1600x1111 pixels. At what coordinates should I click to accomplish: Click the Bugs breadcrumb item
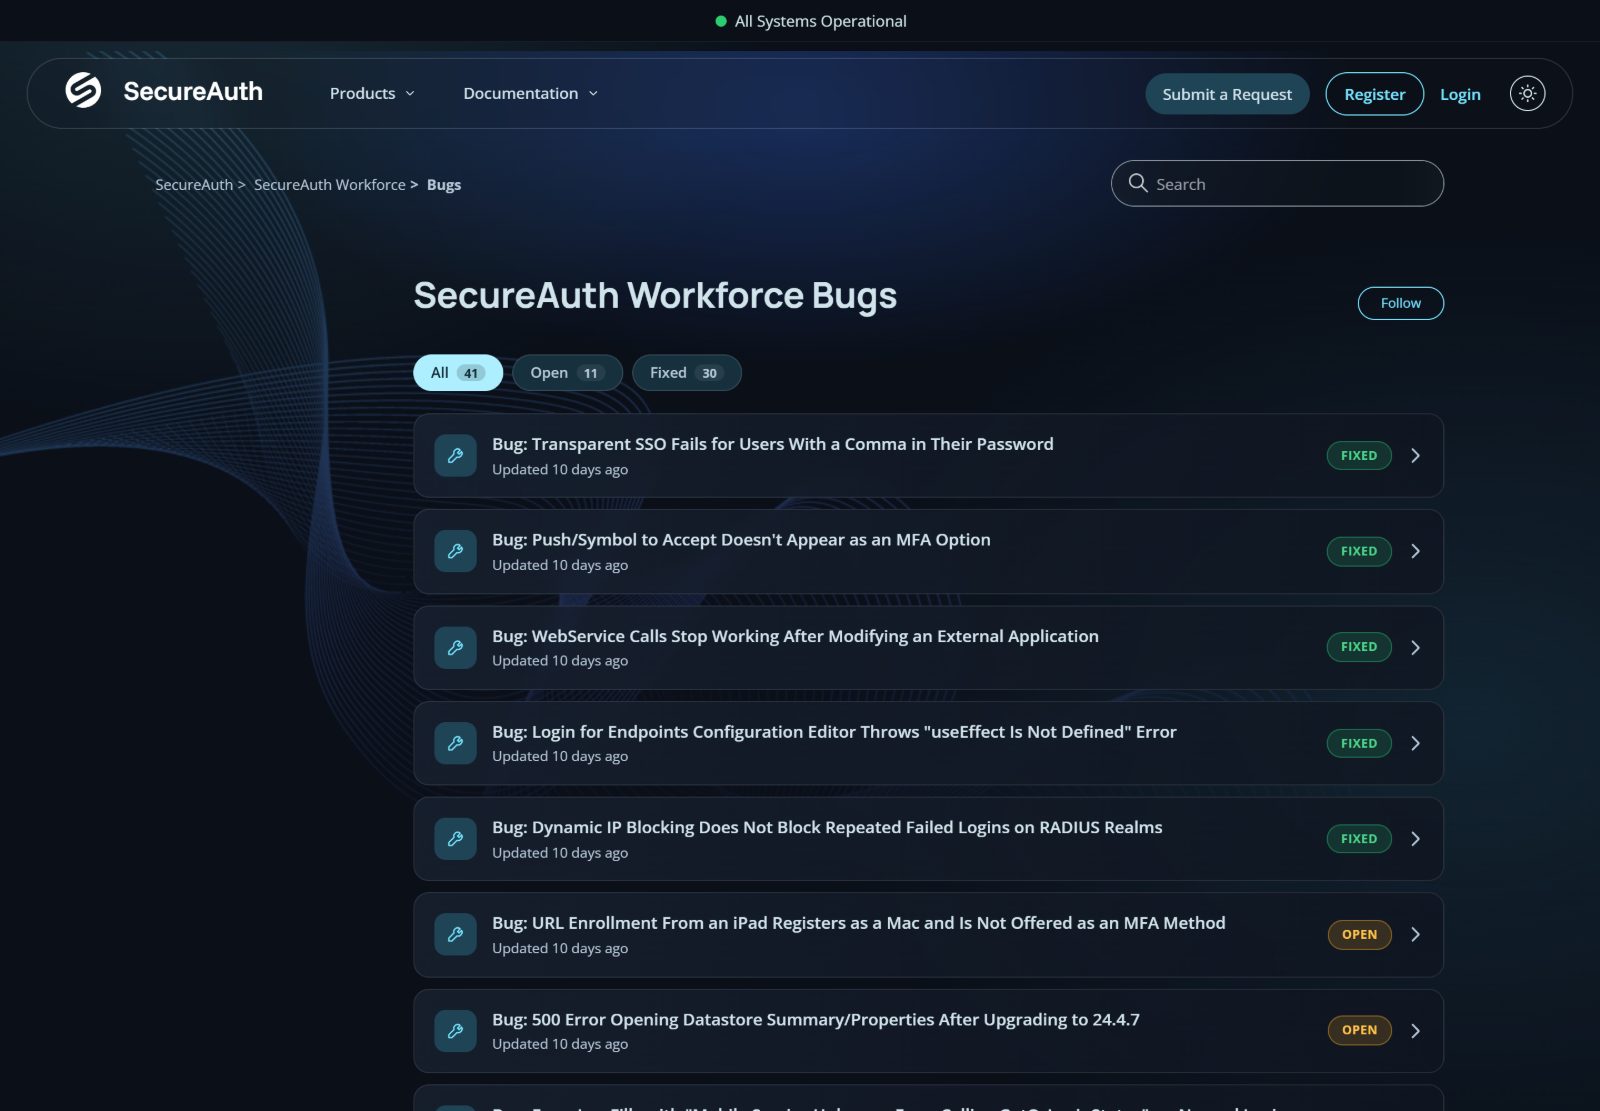[444, 185]
